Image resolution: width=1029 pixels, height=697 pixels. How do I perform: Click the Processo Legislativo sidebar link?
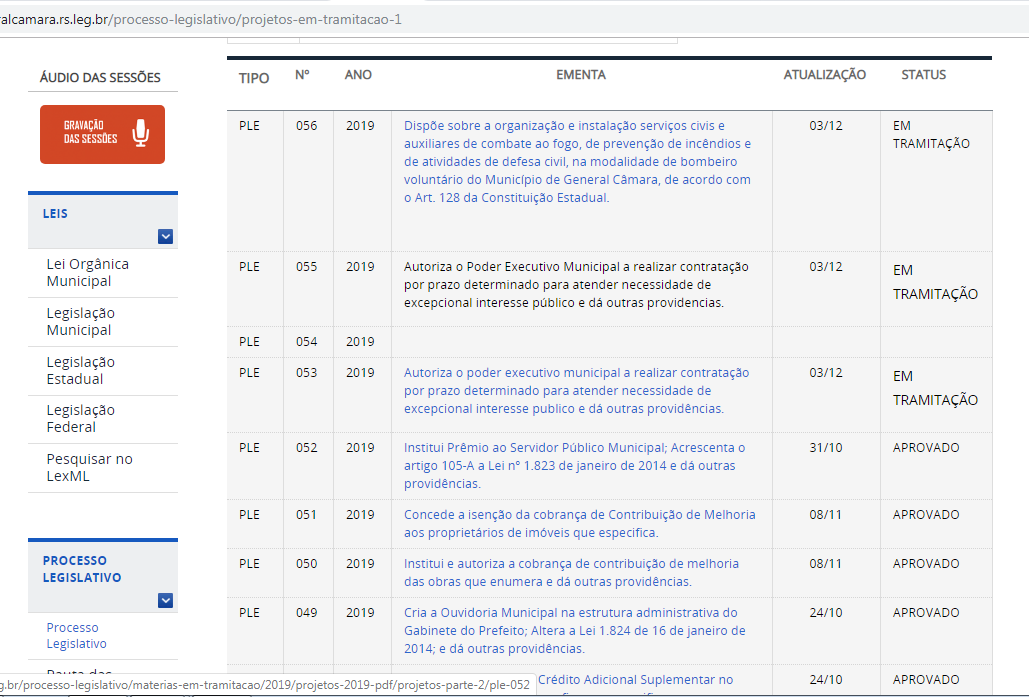click(x=76, y=635)
